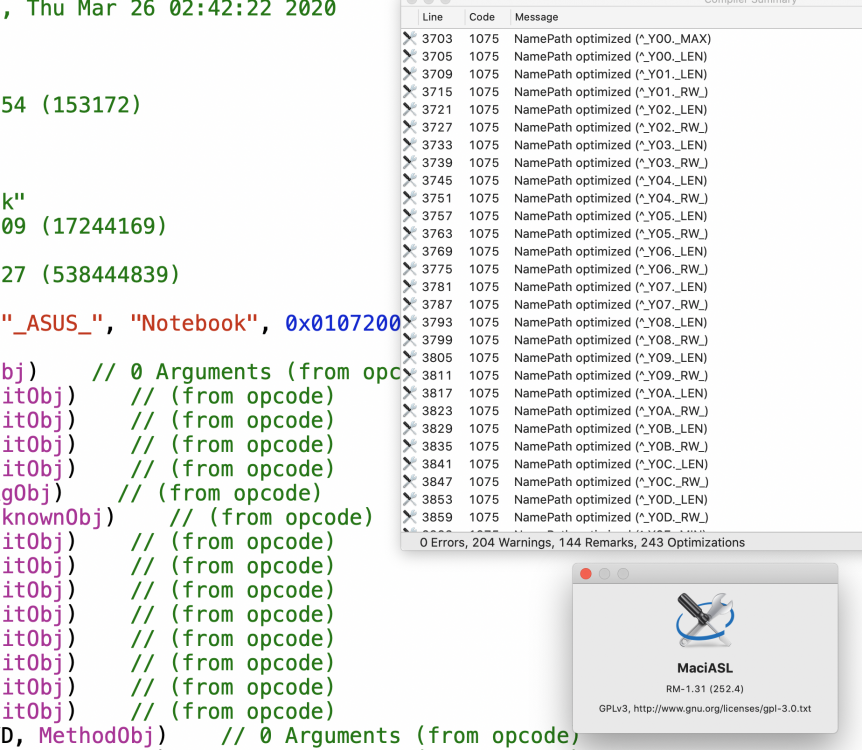This screenshot has height=750, width=862.
Task: Sort compiler summary by Code column
Action: [482, 17]
